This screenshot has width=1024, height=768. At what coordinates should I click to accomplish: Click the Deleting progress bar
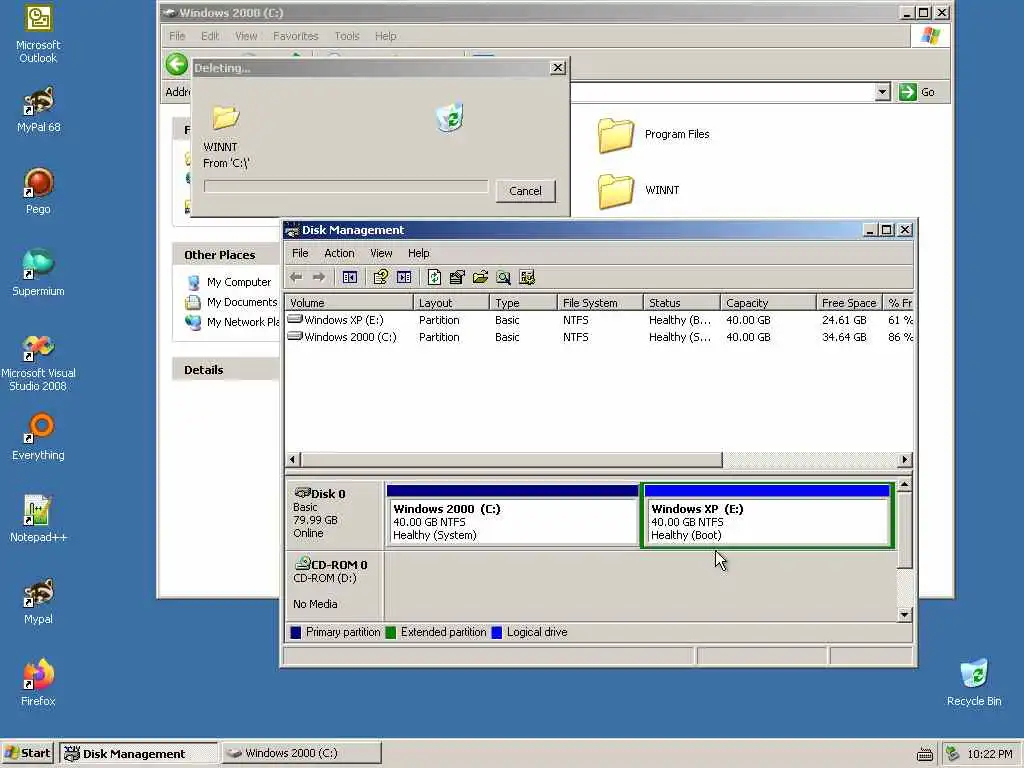[345, 187]
